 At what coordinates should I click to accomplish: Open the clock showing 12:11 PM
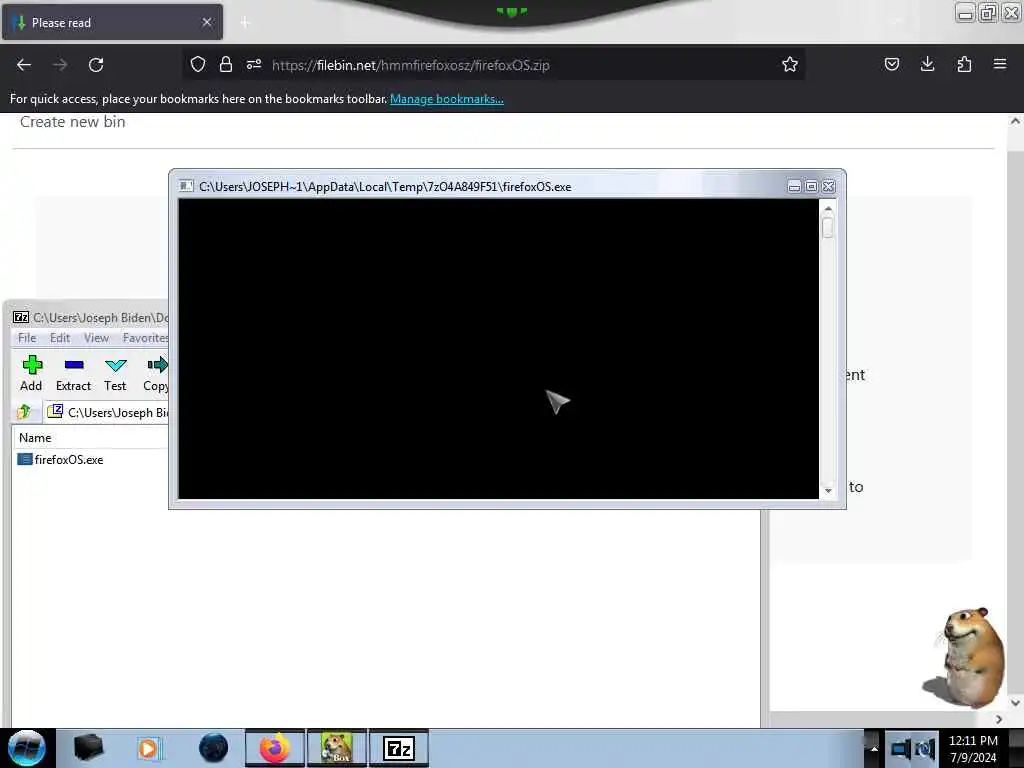click(x=973, y=748)
